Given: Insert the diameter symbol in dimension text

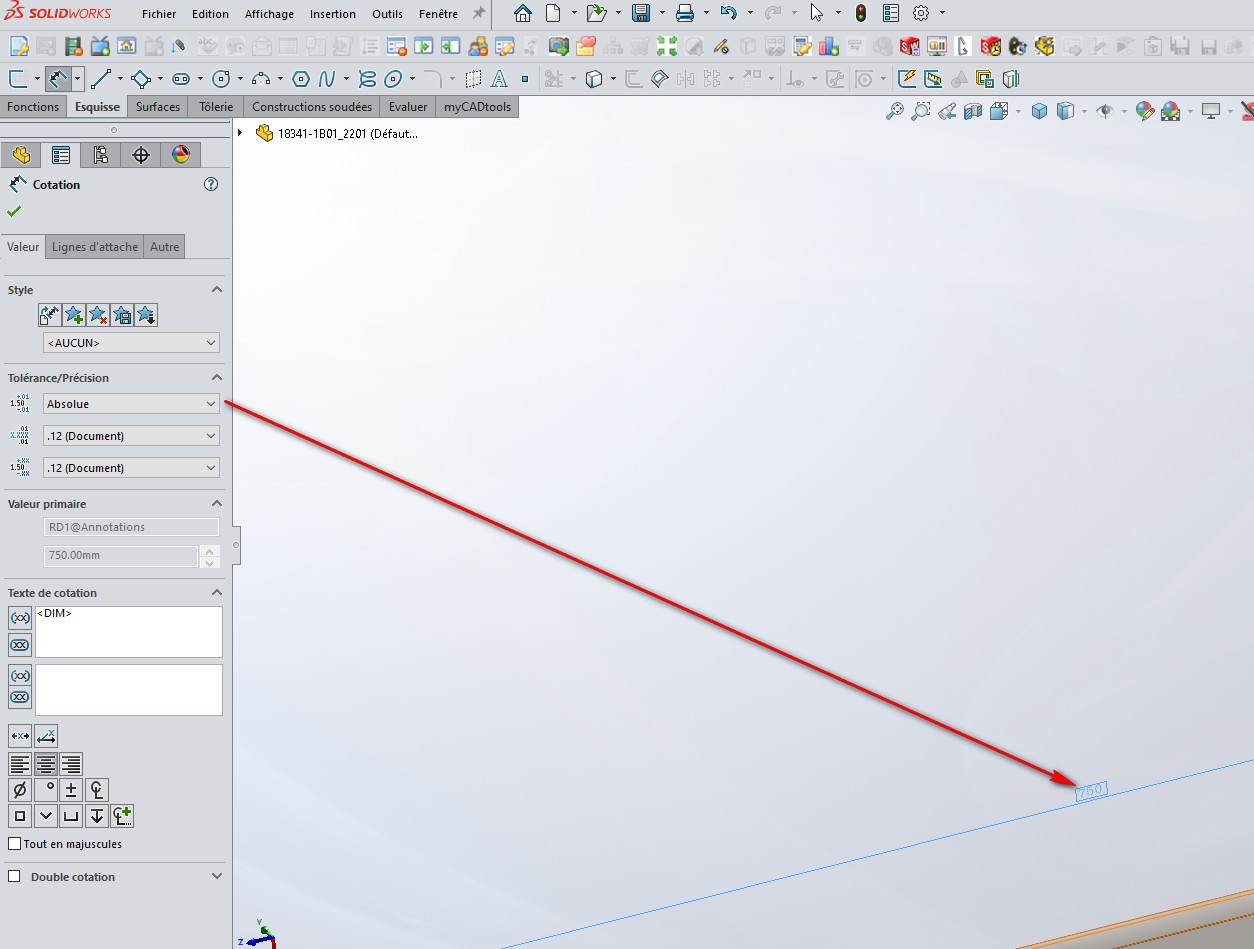Looking at the screenshot, I should (20, 790).
